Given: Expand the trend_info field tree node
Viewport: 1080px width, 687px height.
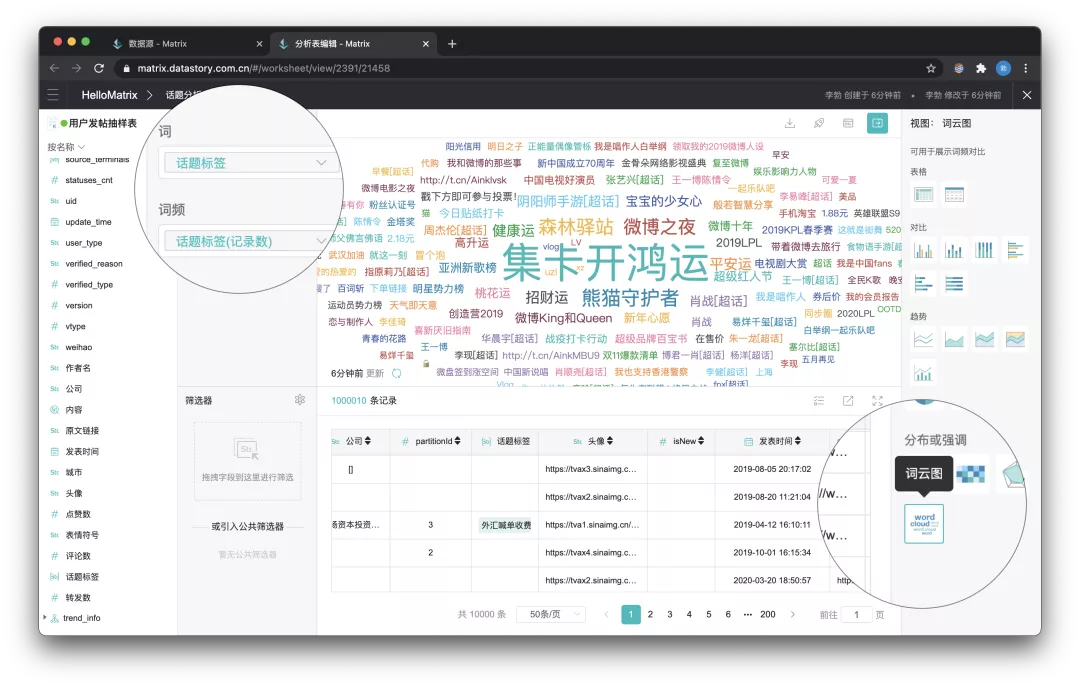Looking at the screenshot, I should pyautogui.click(x=45, y=617).
